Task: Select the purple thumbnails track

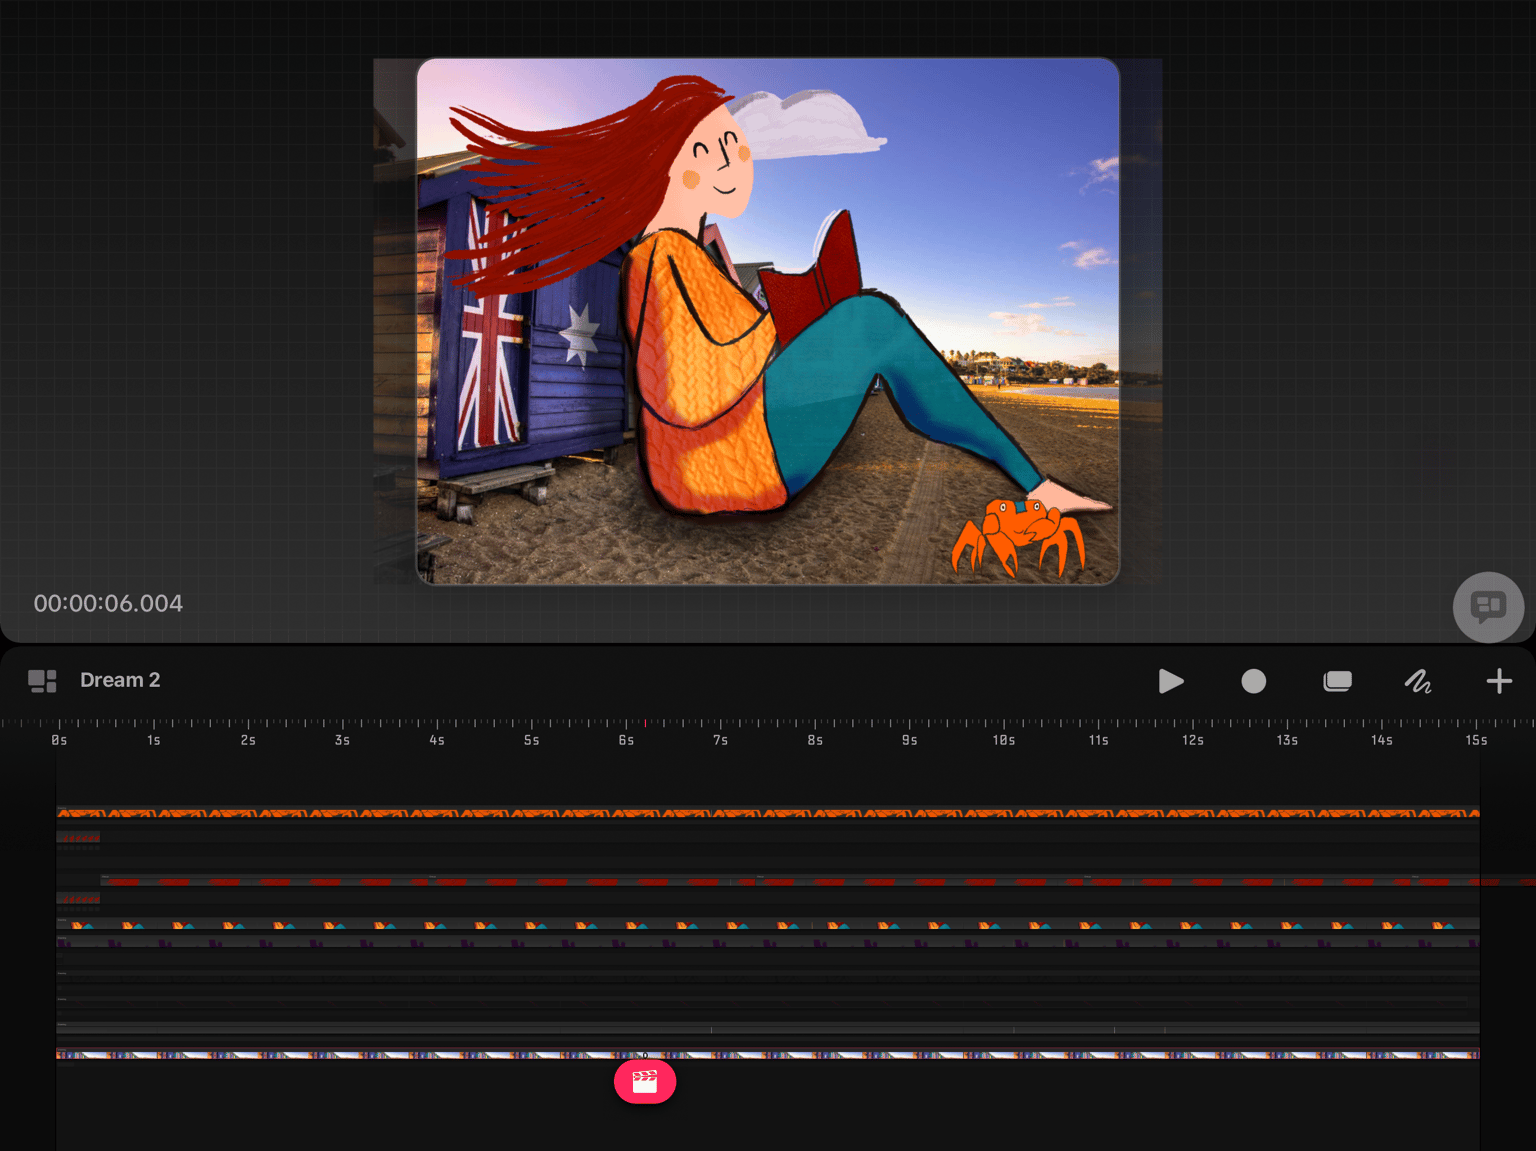Action: click(x=768, y=942)
